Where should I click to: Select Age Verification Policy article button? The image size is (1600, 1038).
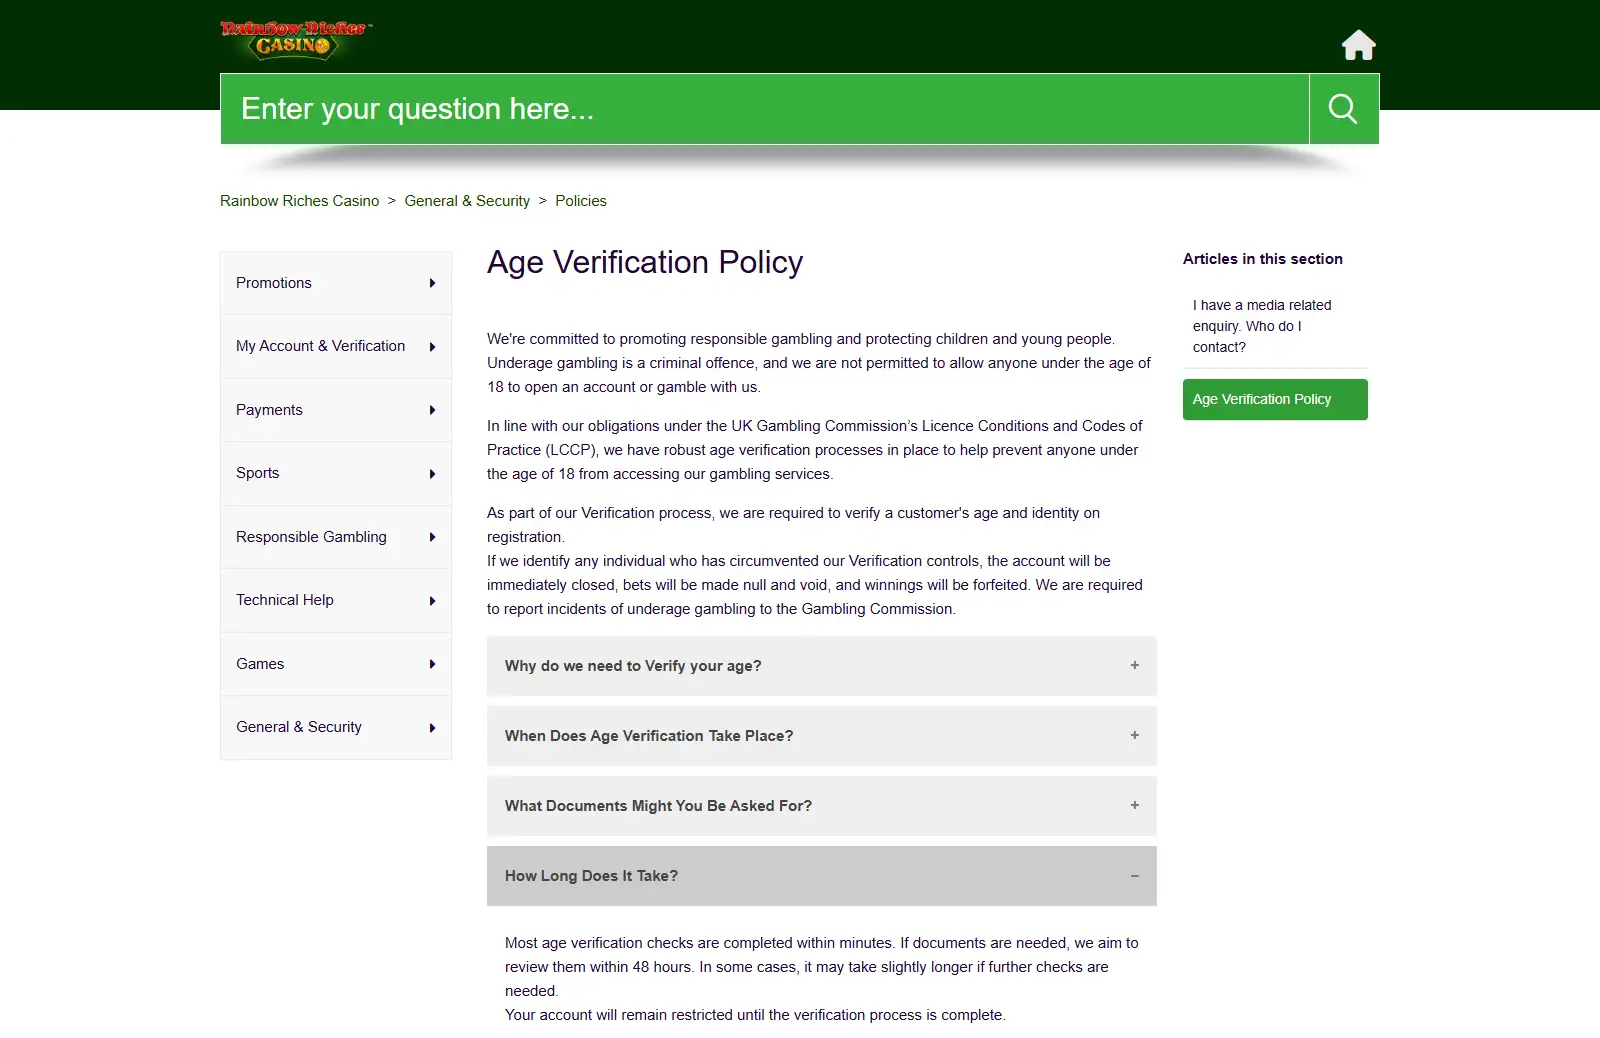pyautogui.click(x=1275, y=399)
